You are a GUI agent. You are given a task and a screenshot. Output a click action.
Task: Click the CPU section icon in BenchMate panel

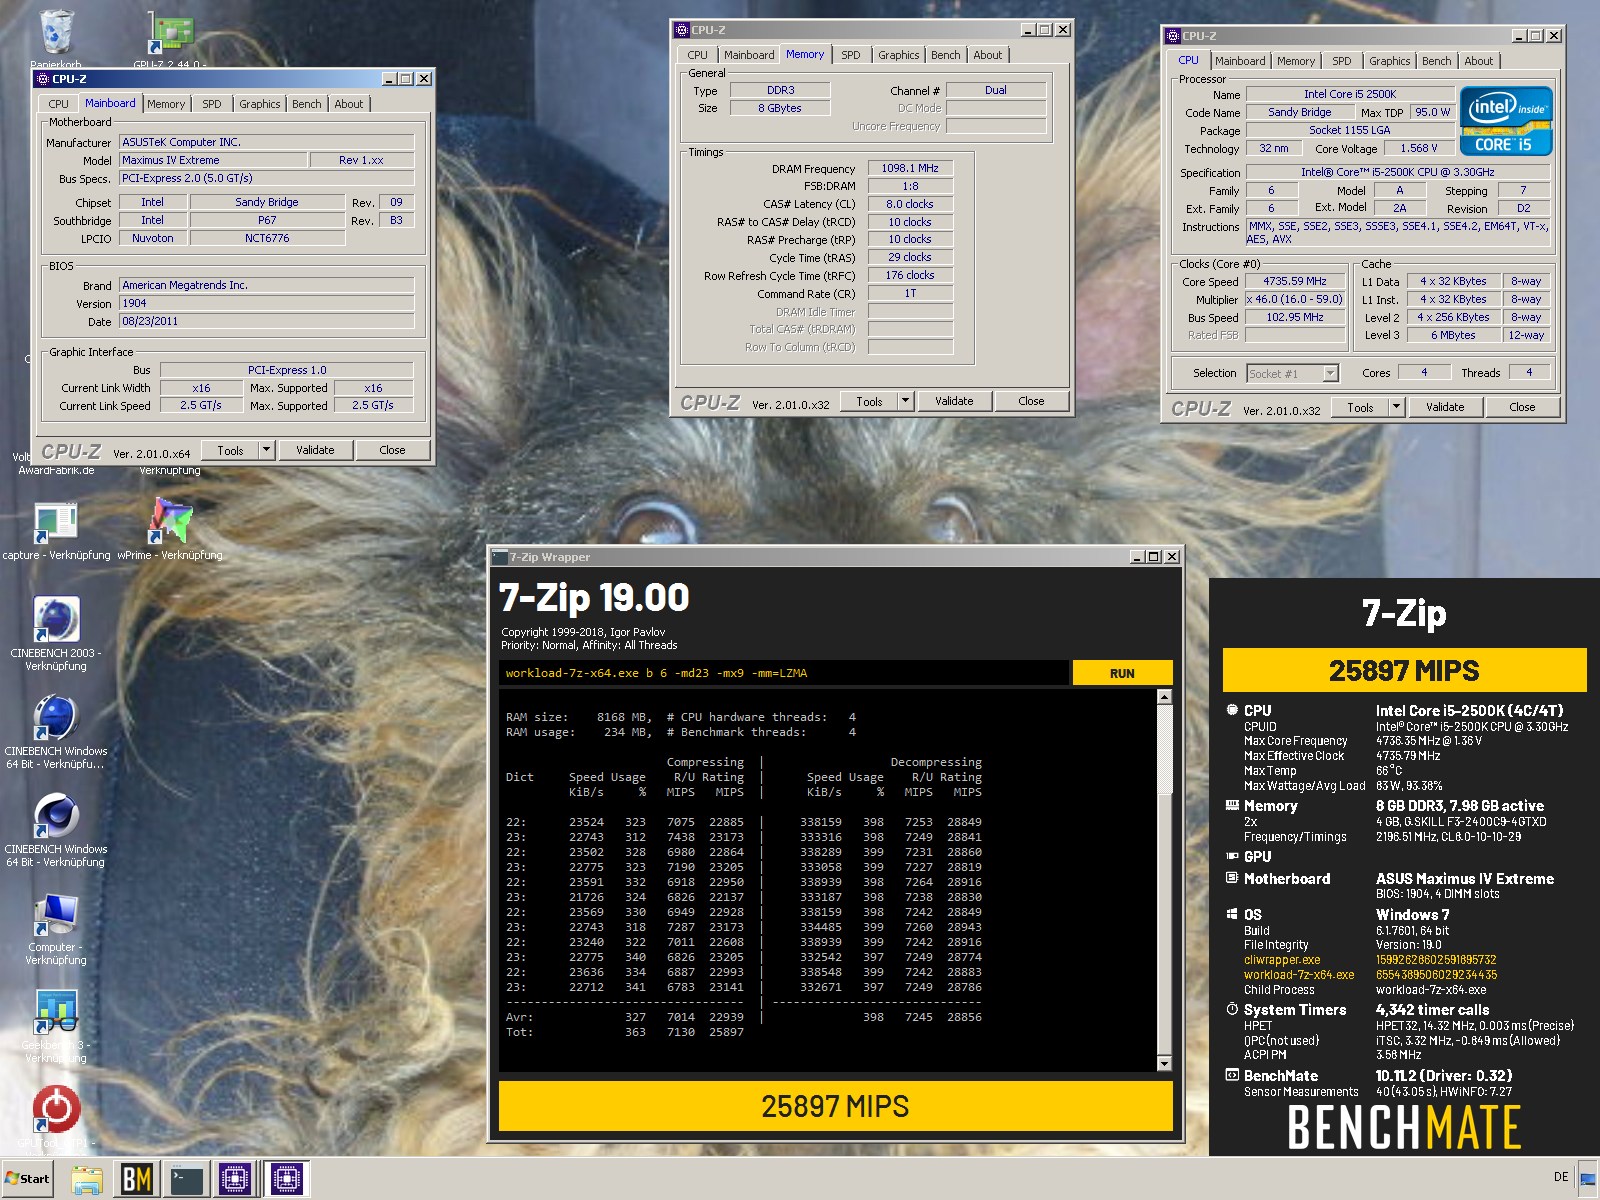1232,710
